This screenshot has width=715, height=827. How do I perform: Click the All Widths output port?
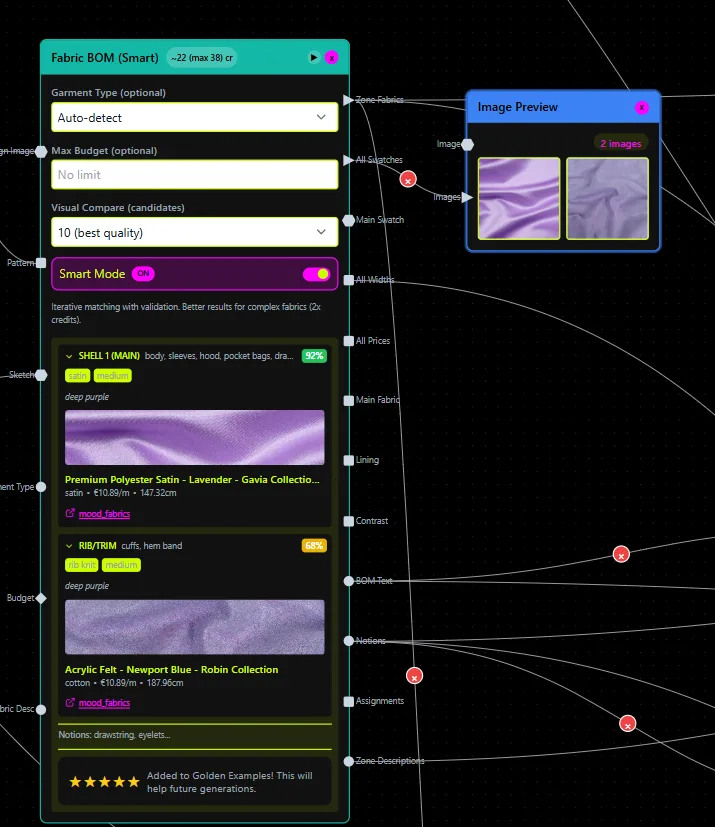pos(349,280)
